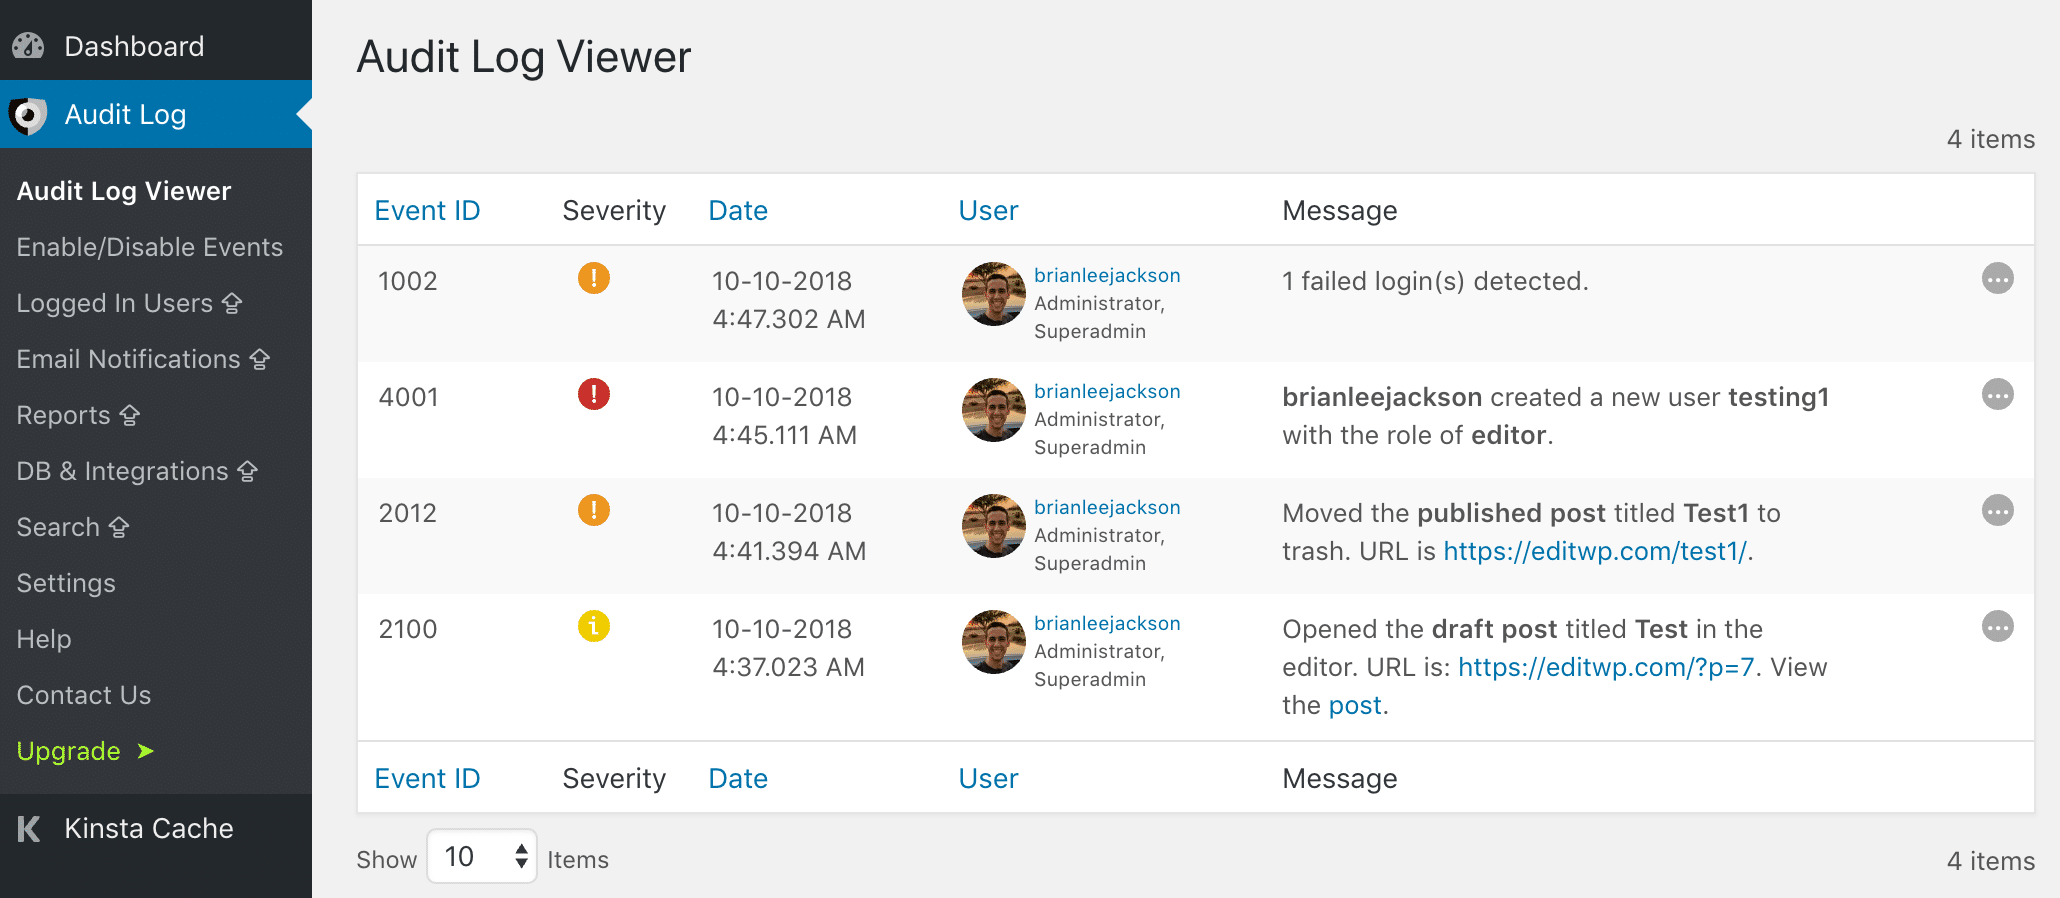Click user avatar in event 1002 row
Viewport: 2060px width, 898px height.
(x=993, y=294)
